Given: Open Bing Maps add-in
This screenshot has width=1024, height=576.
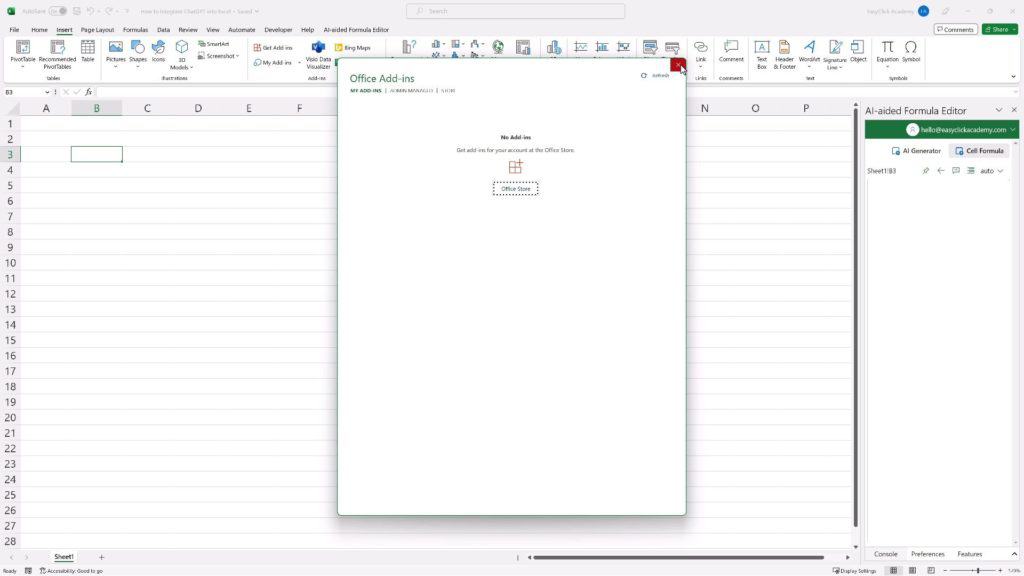Looking at the screenshot, I should 353,48.
